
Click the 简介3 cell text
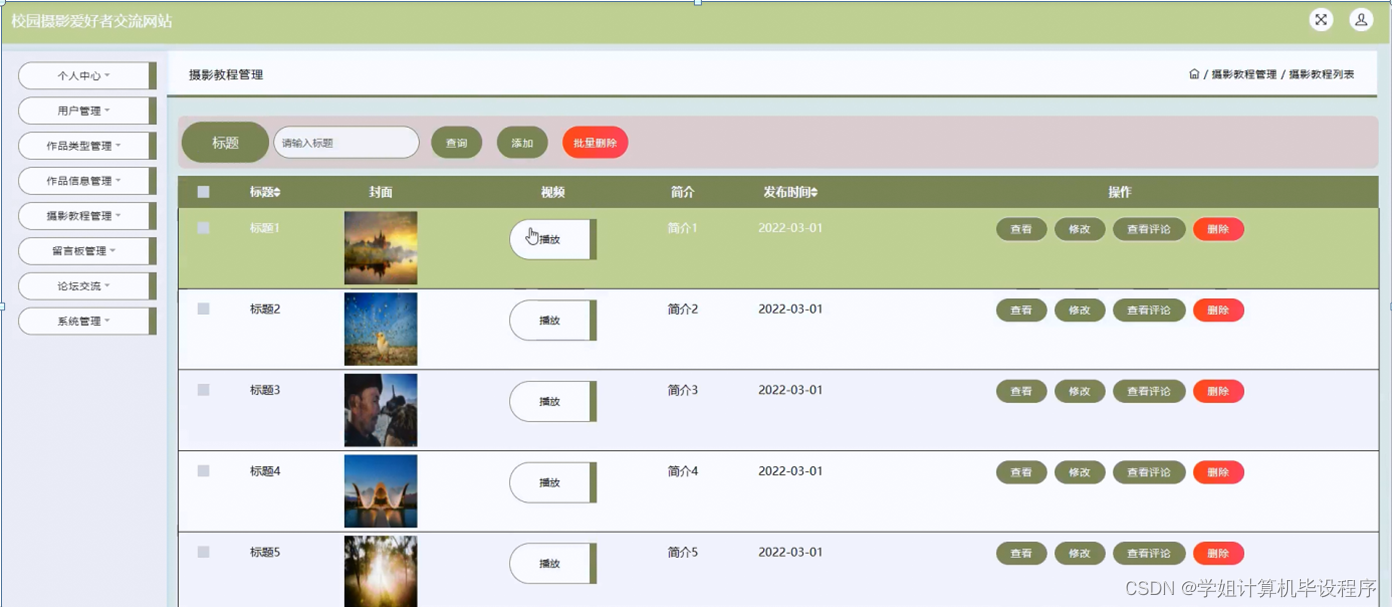[682, 390]
